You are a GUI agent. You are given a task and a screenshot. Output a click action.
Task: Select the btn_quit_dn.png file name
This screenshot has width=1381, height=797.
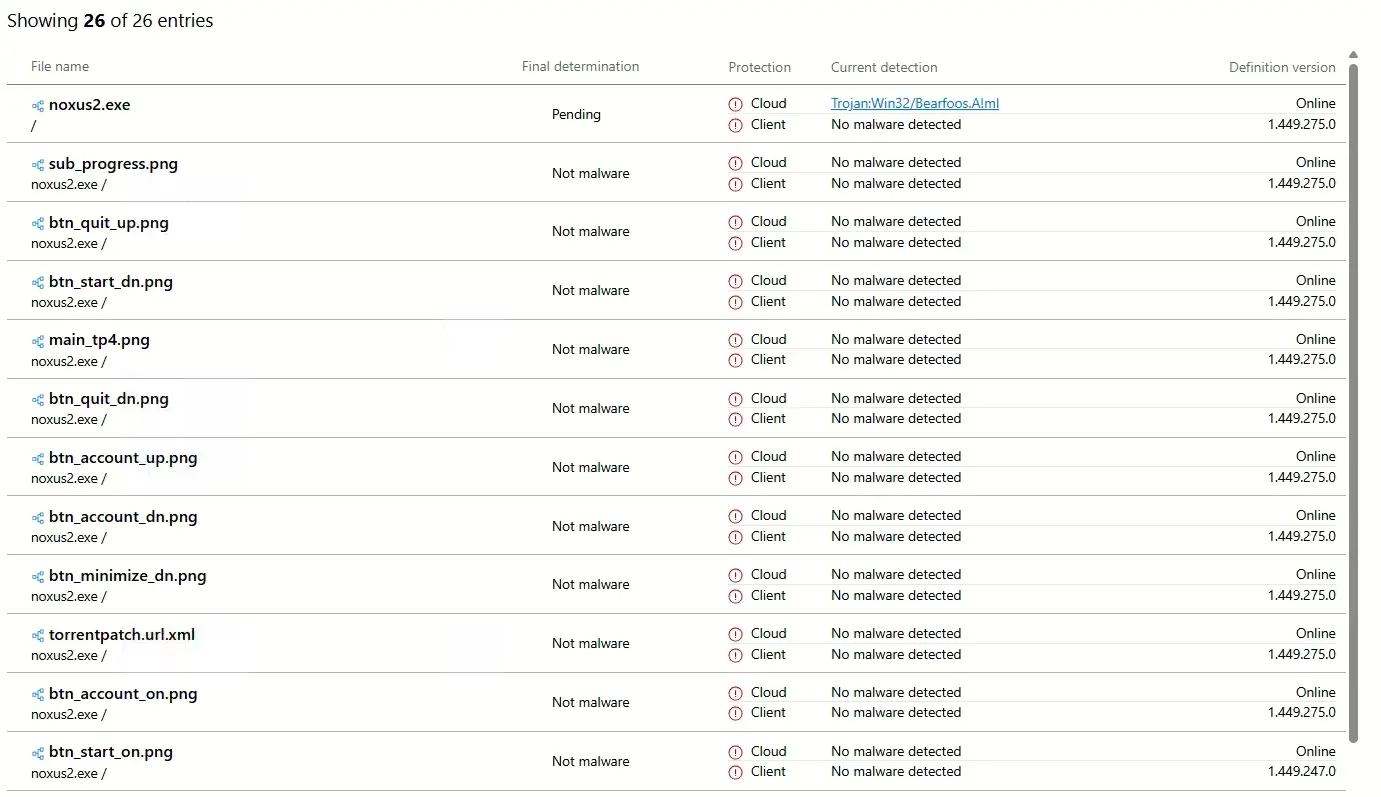click(x=109, y=399)
